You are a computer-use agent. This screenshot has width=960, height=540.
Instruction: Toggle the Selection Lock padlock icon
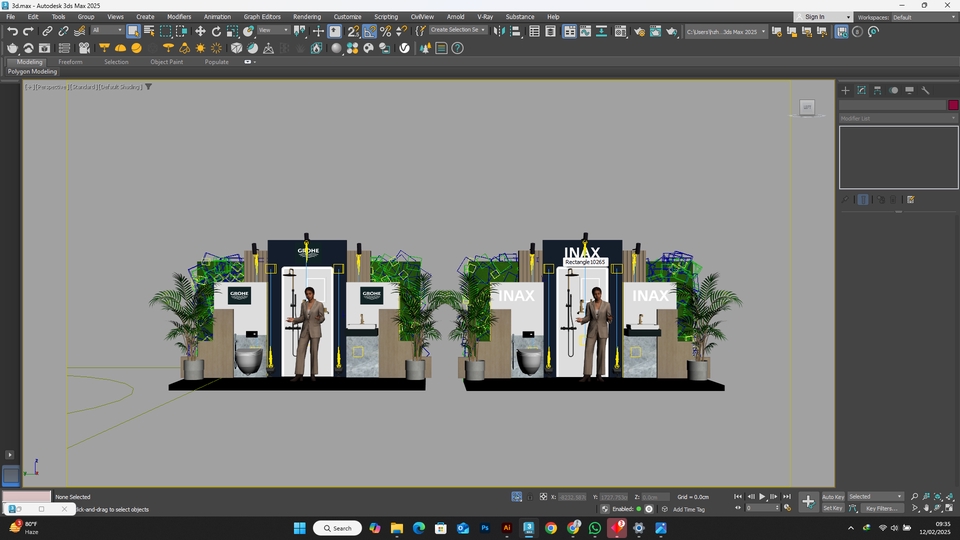[x=530, y=497]
